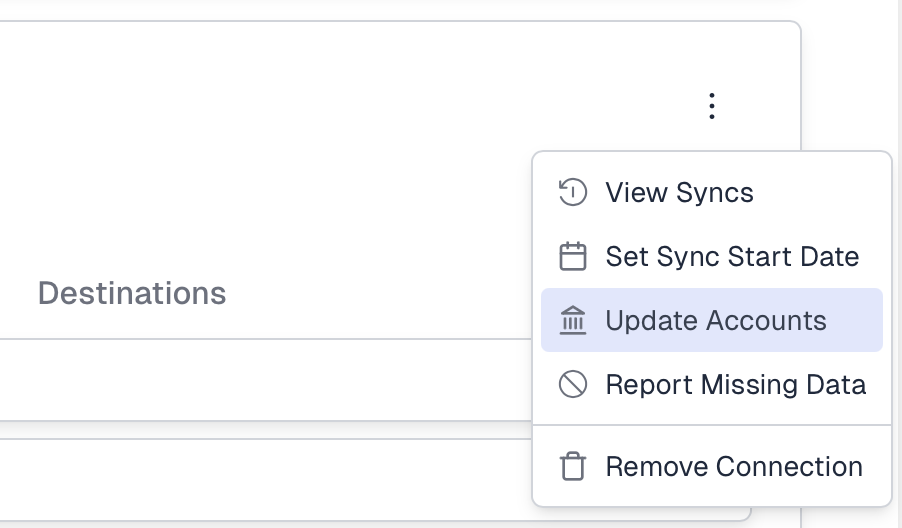
Task: Click the trash can icon for Remove Connection
Action: 572,467
